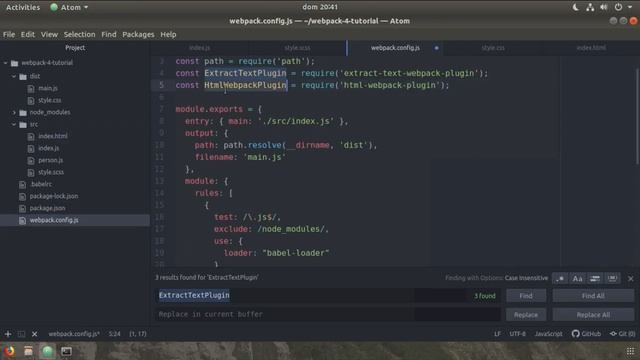Open the Edit menu
The image size is (640, 360).
[x=28, y=34]
